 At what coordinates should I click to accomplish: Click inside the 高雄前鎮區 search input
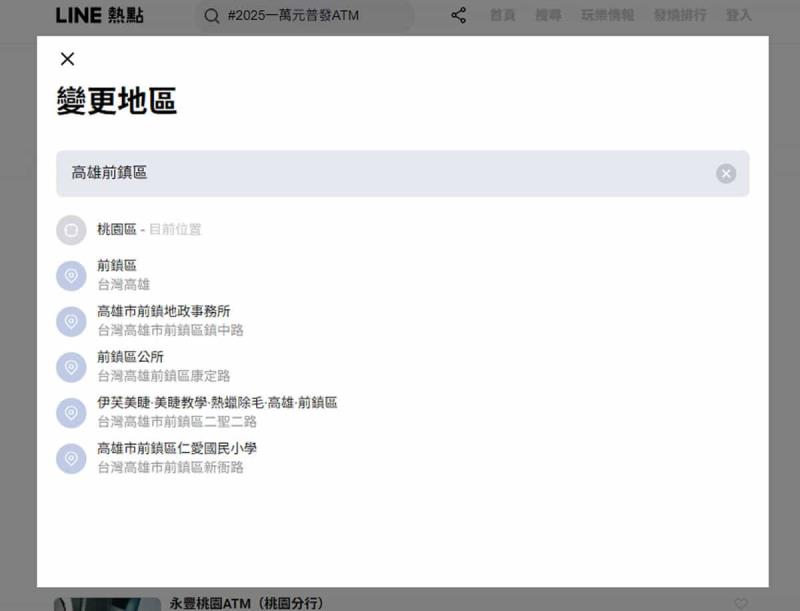click(x=300, y=173)
